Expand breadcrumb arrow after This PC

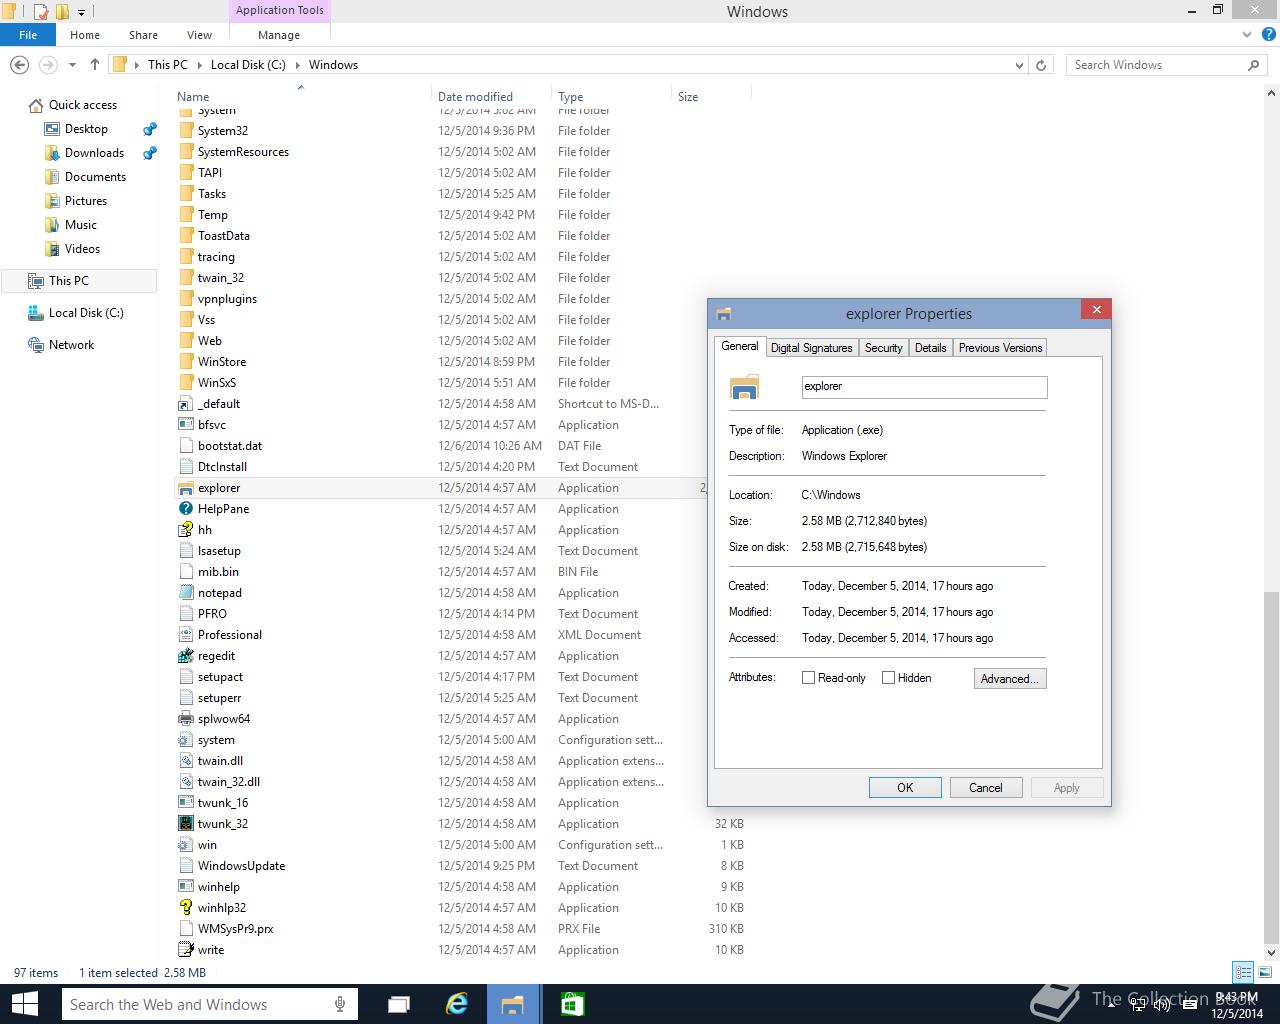click(x=198, y=65)
